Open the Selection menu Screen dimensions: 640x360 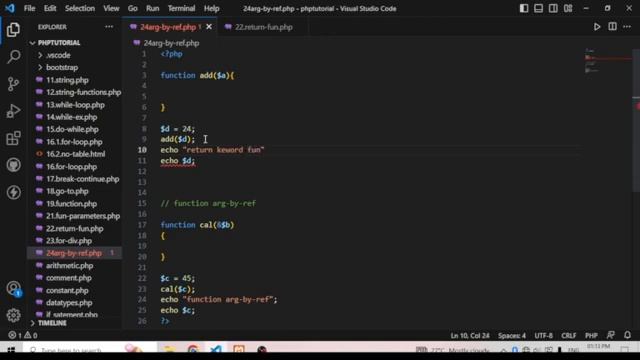[x=80, y=8]
